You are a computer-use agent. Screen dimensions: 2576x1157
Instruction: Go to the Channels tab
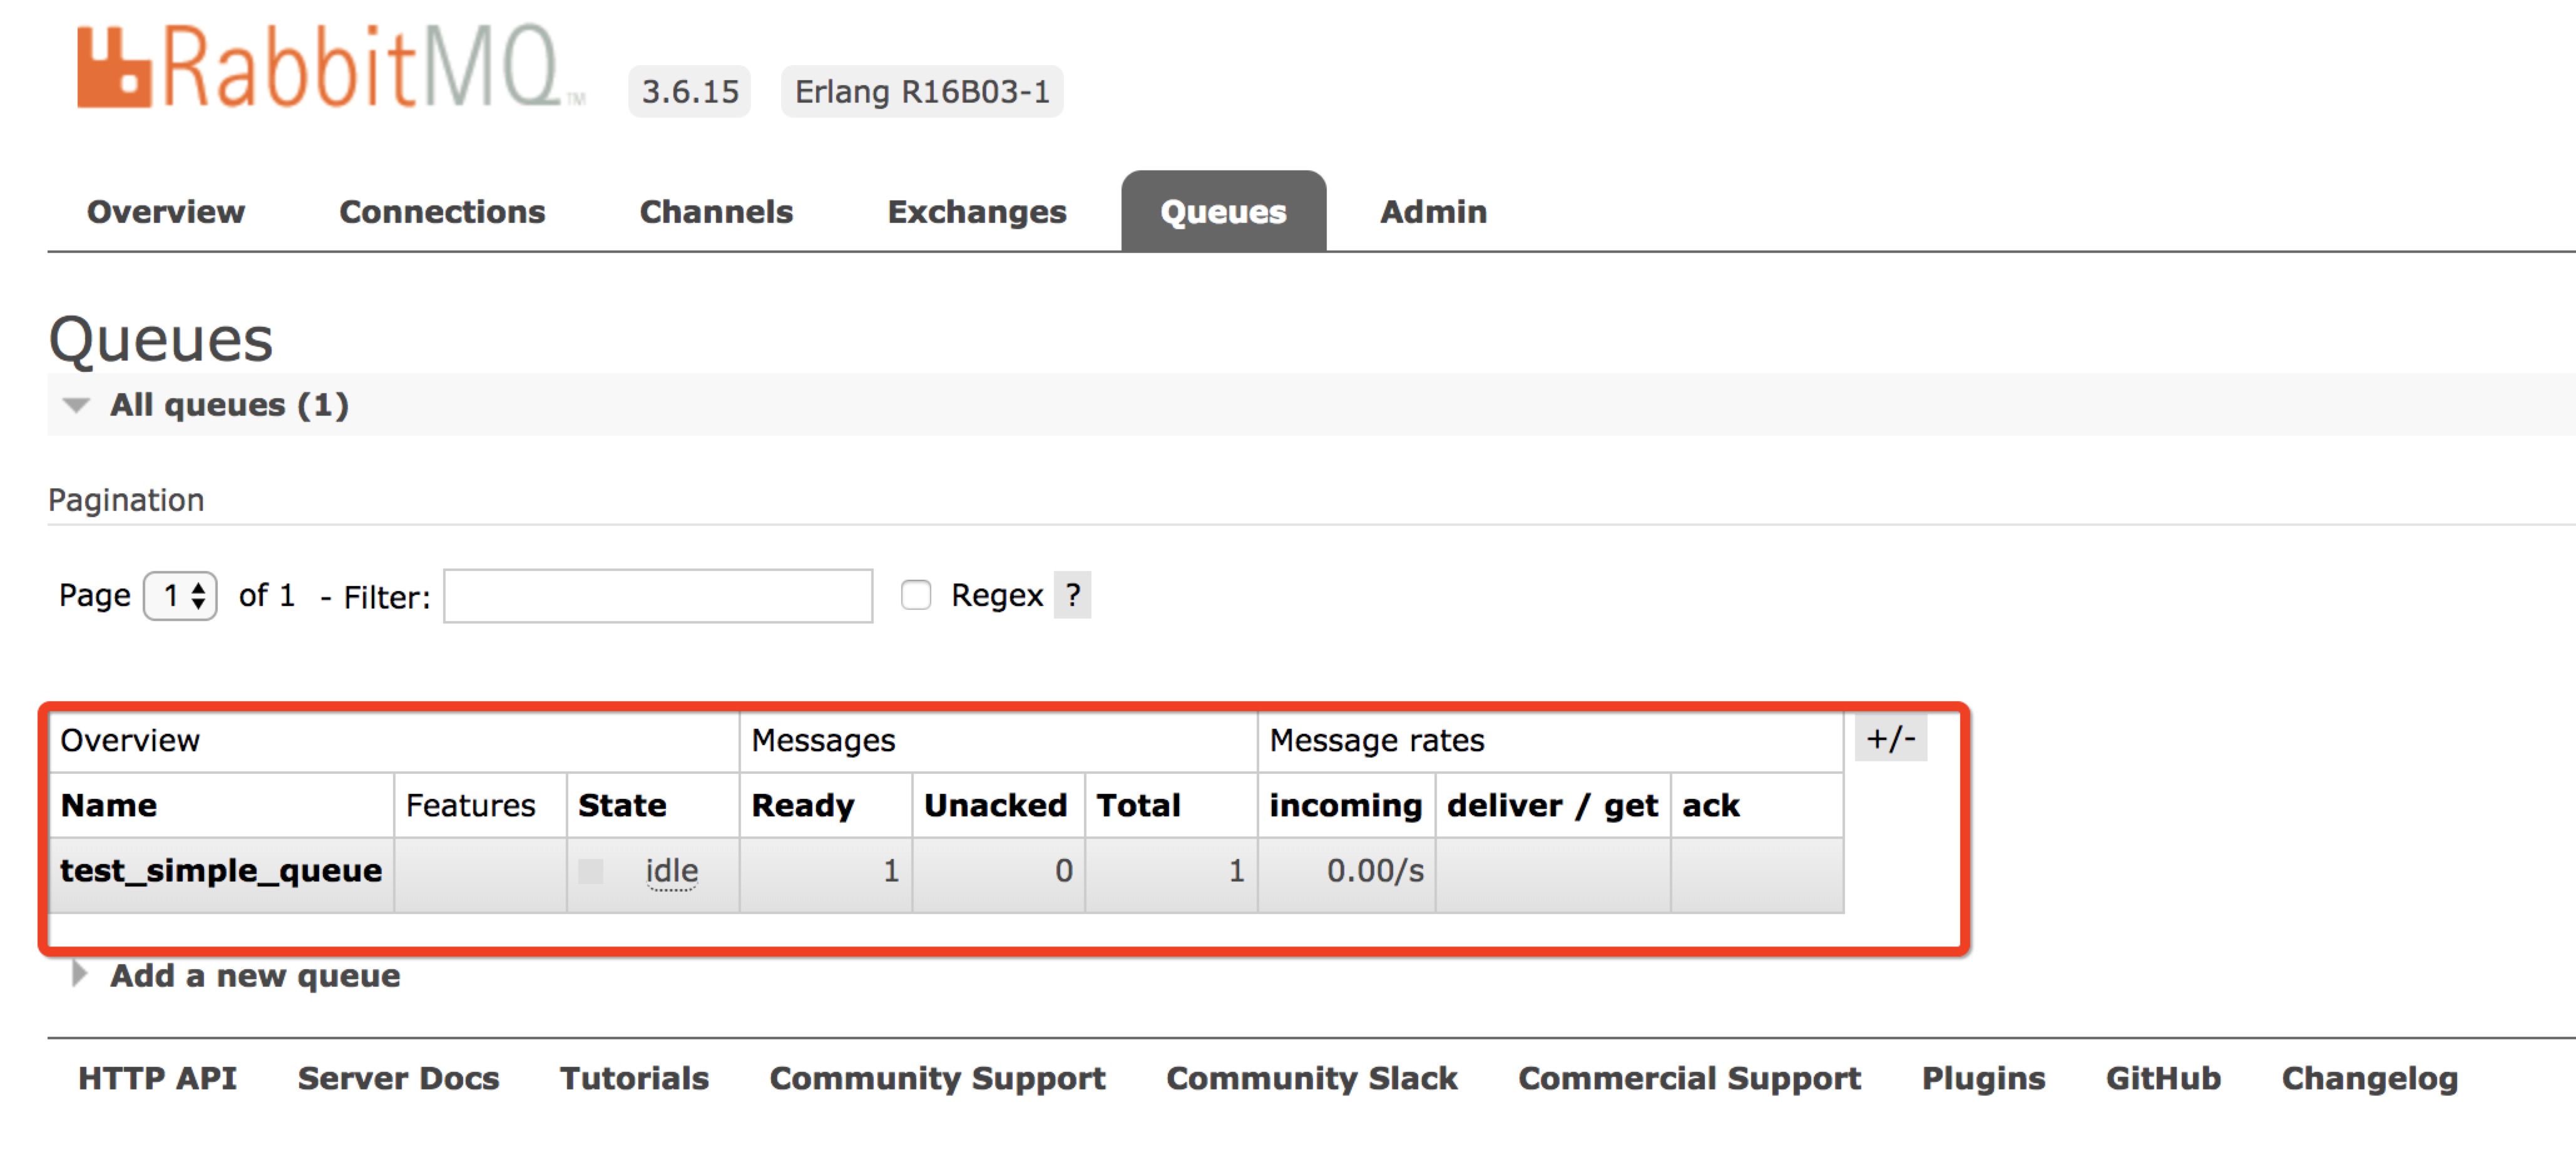click(716, 212)
